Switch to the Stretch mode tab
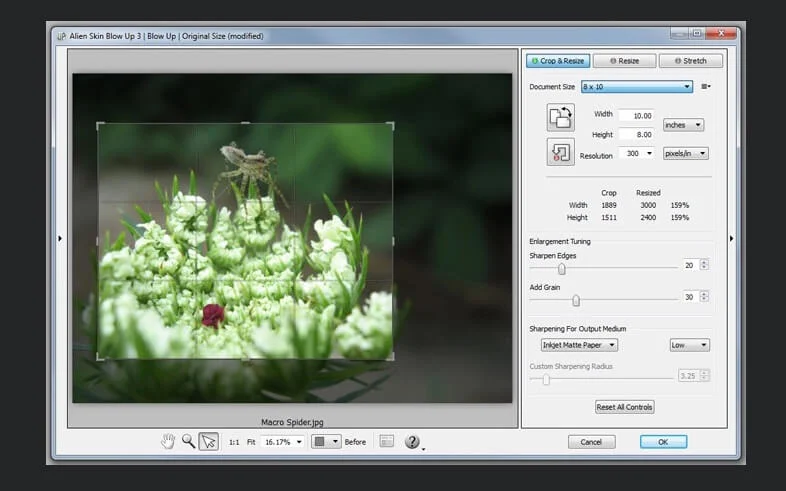This screenshot has height=491, width=786. click(x=690, y=61)
